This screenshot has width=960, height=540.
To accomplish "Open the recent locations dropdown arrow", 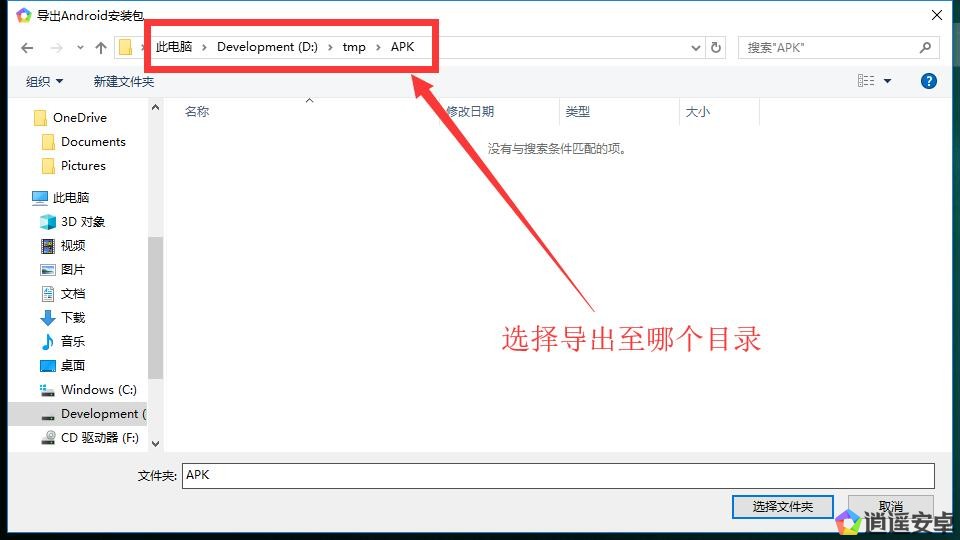I will [80, 48].
